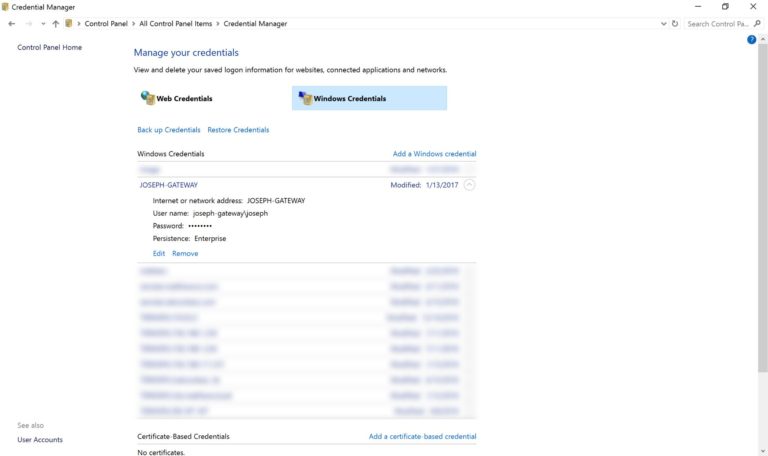Go to All Control Panel Items breadcrumb
768x456 pixels.
coord(175,24)
